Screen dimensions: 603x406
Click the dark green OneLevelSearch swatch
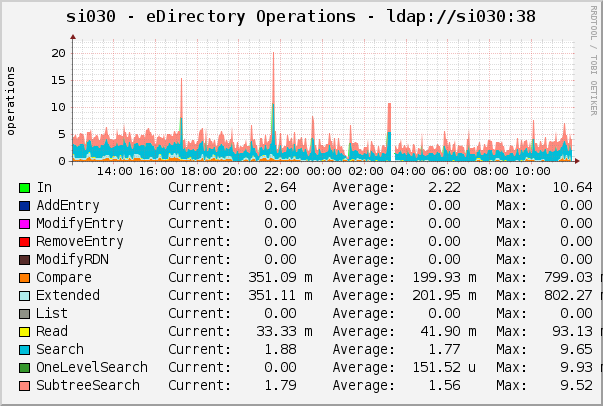click(24, 368)
